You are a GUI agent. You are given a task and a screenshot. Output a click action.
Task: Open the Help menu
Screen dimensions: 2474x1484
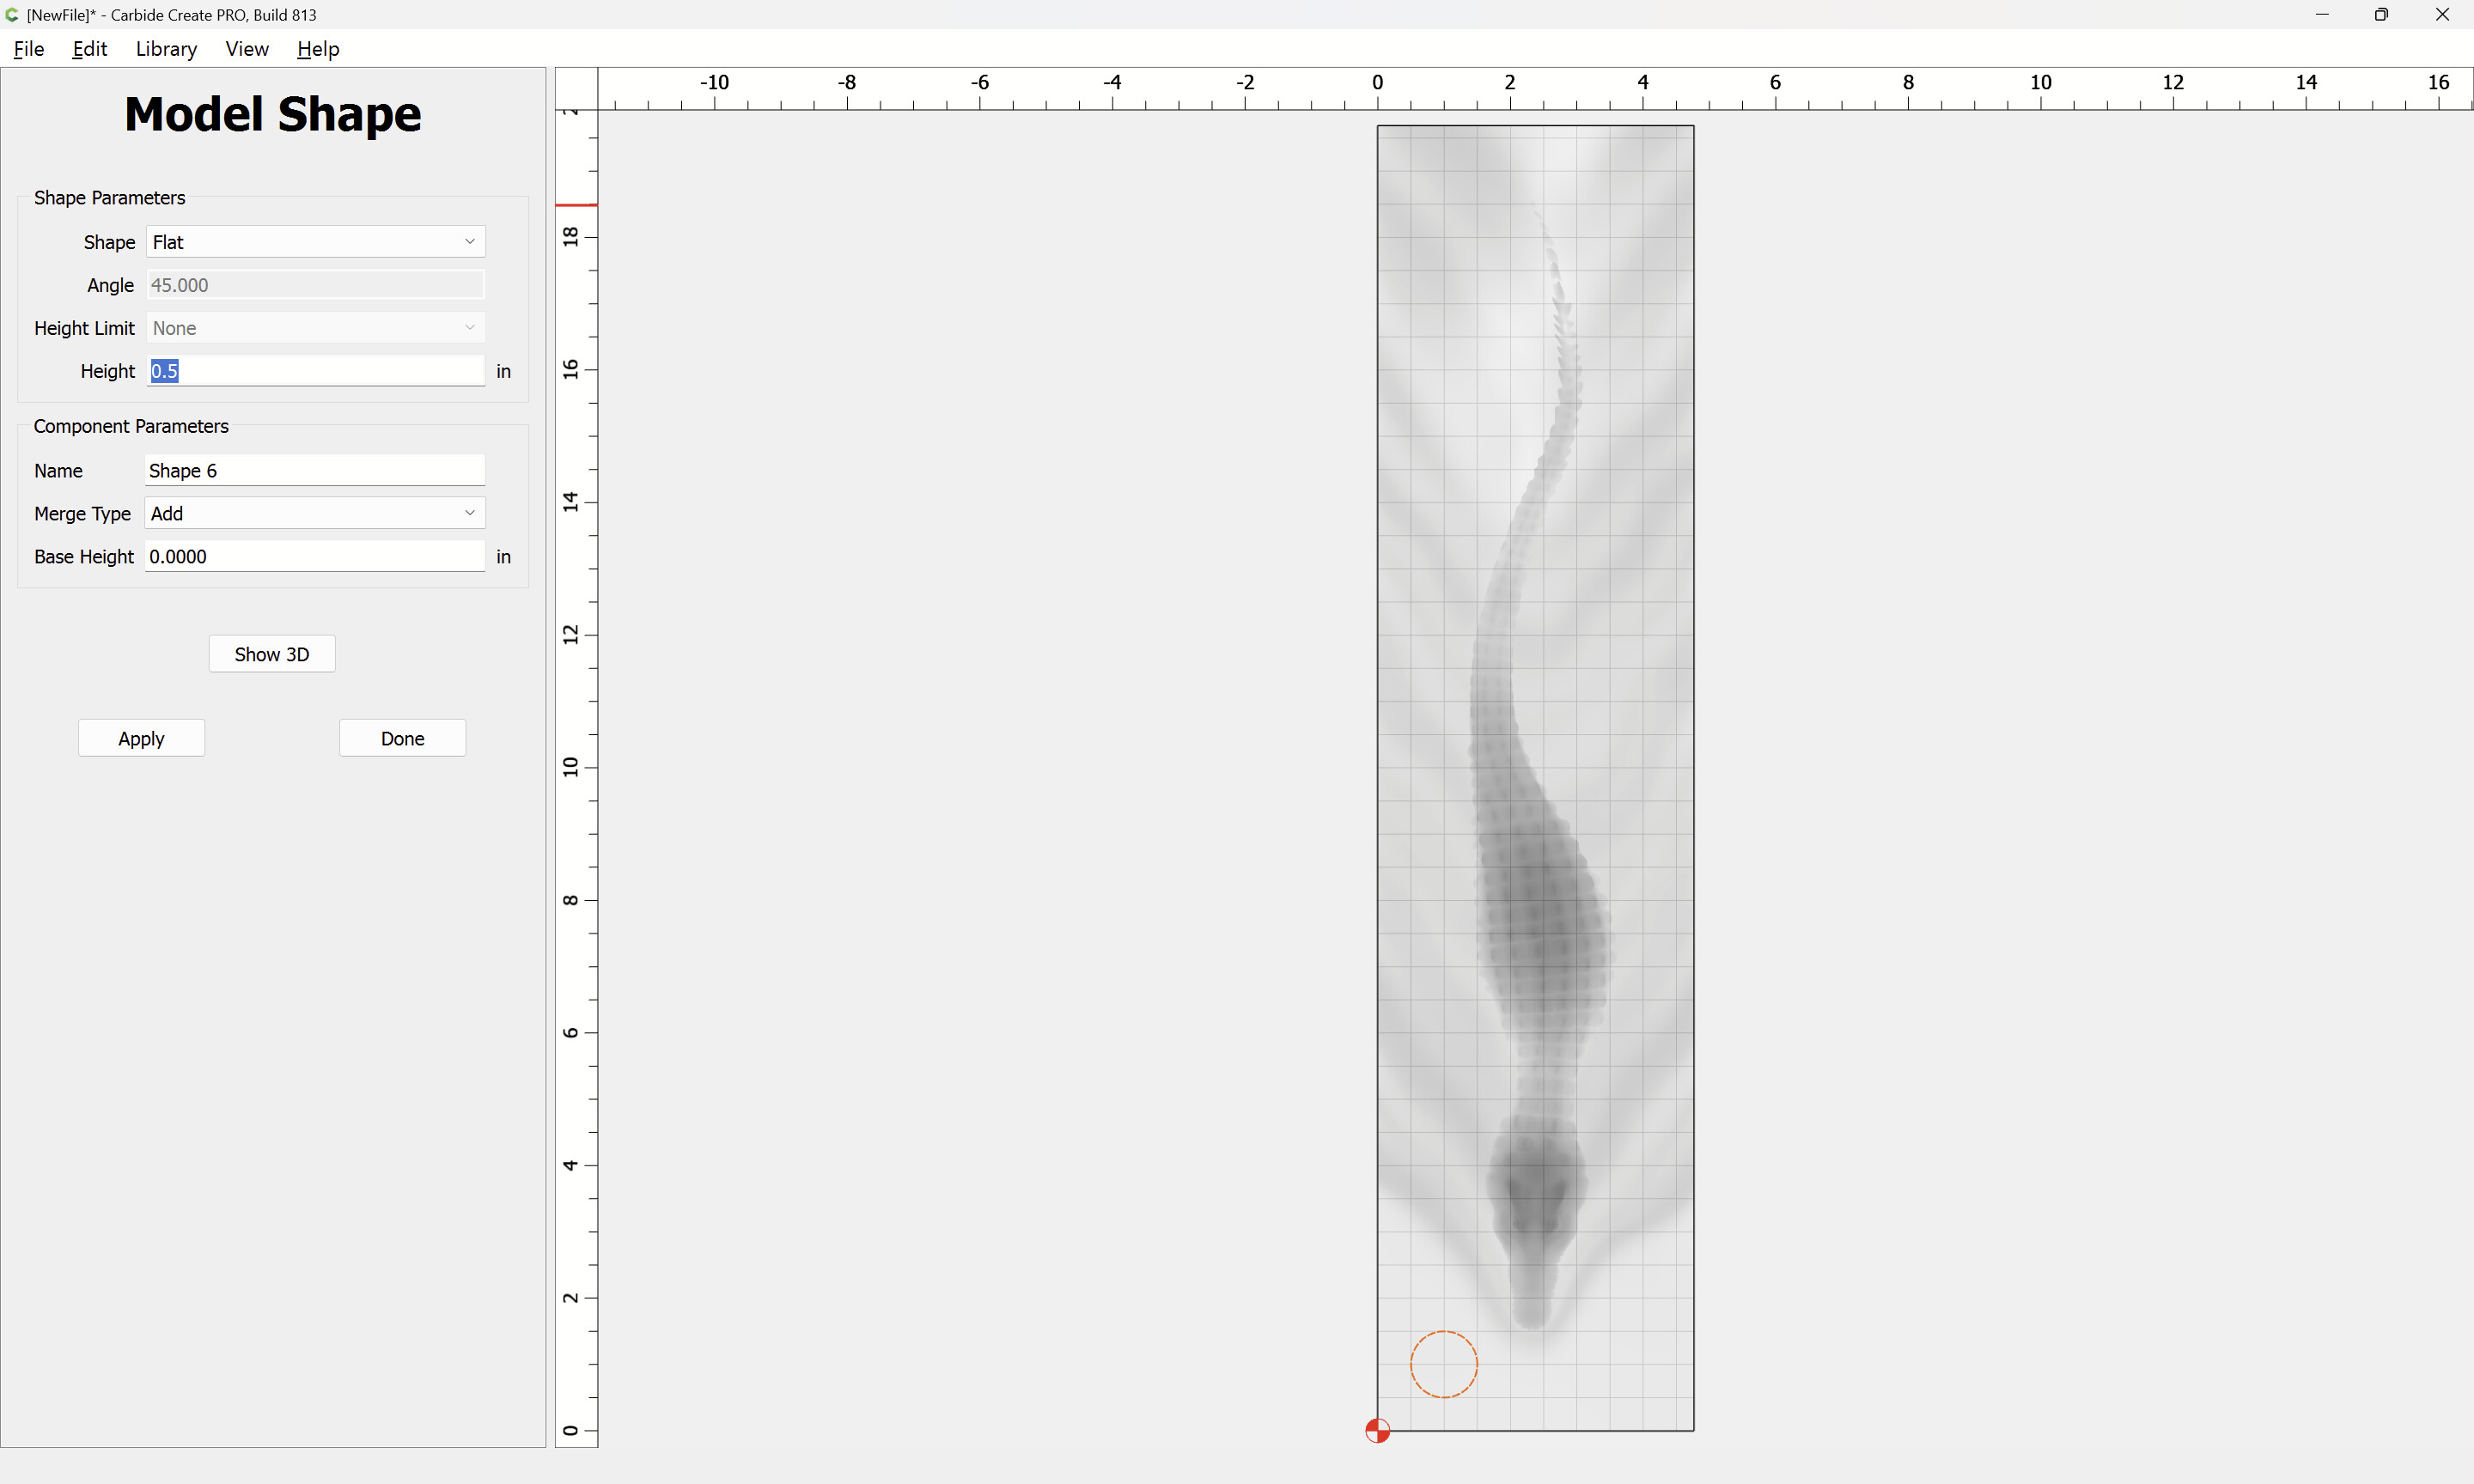318,49
